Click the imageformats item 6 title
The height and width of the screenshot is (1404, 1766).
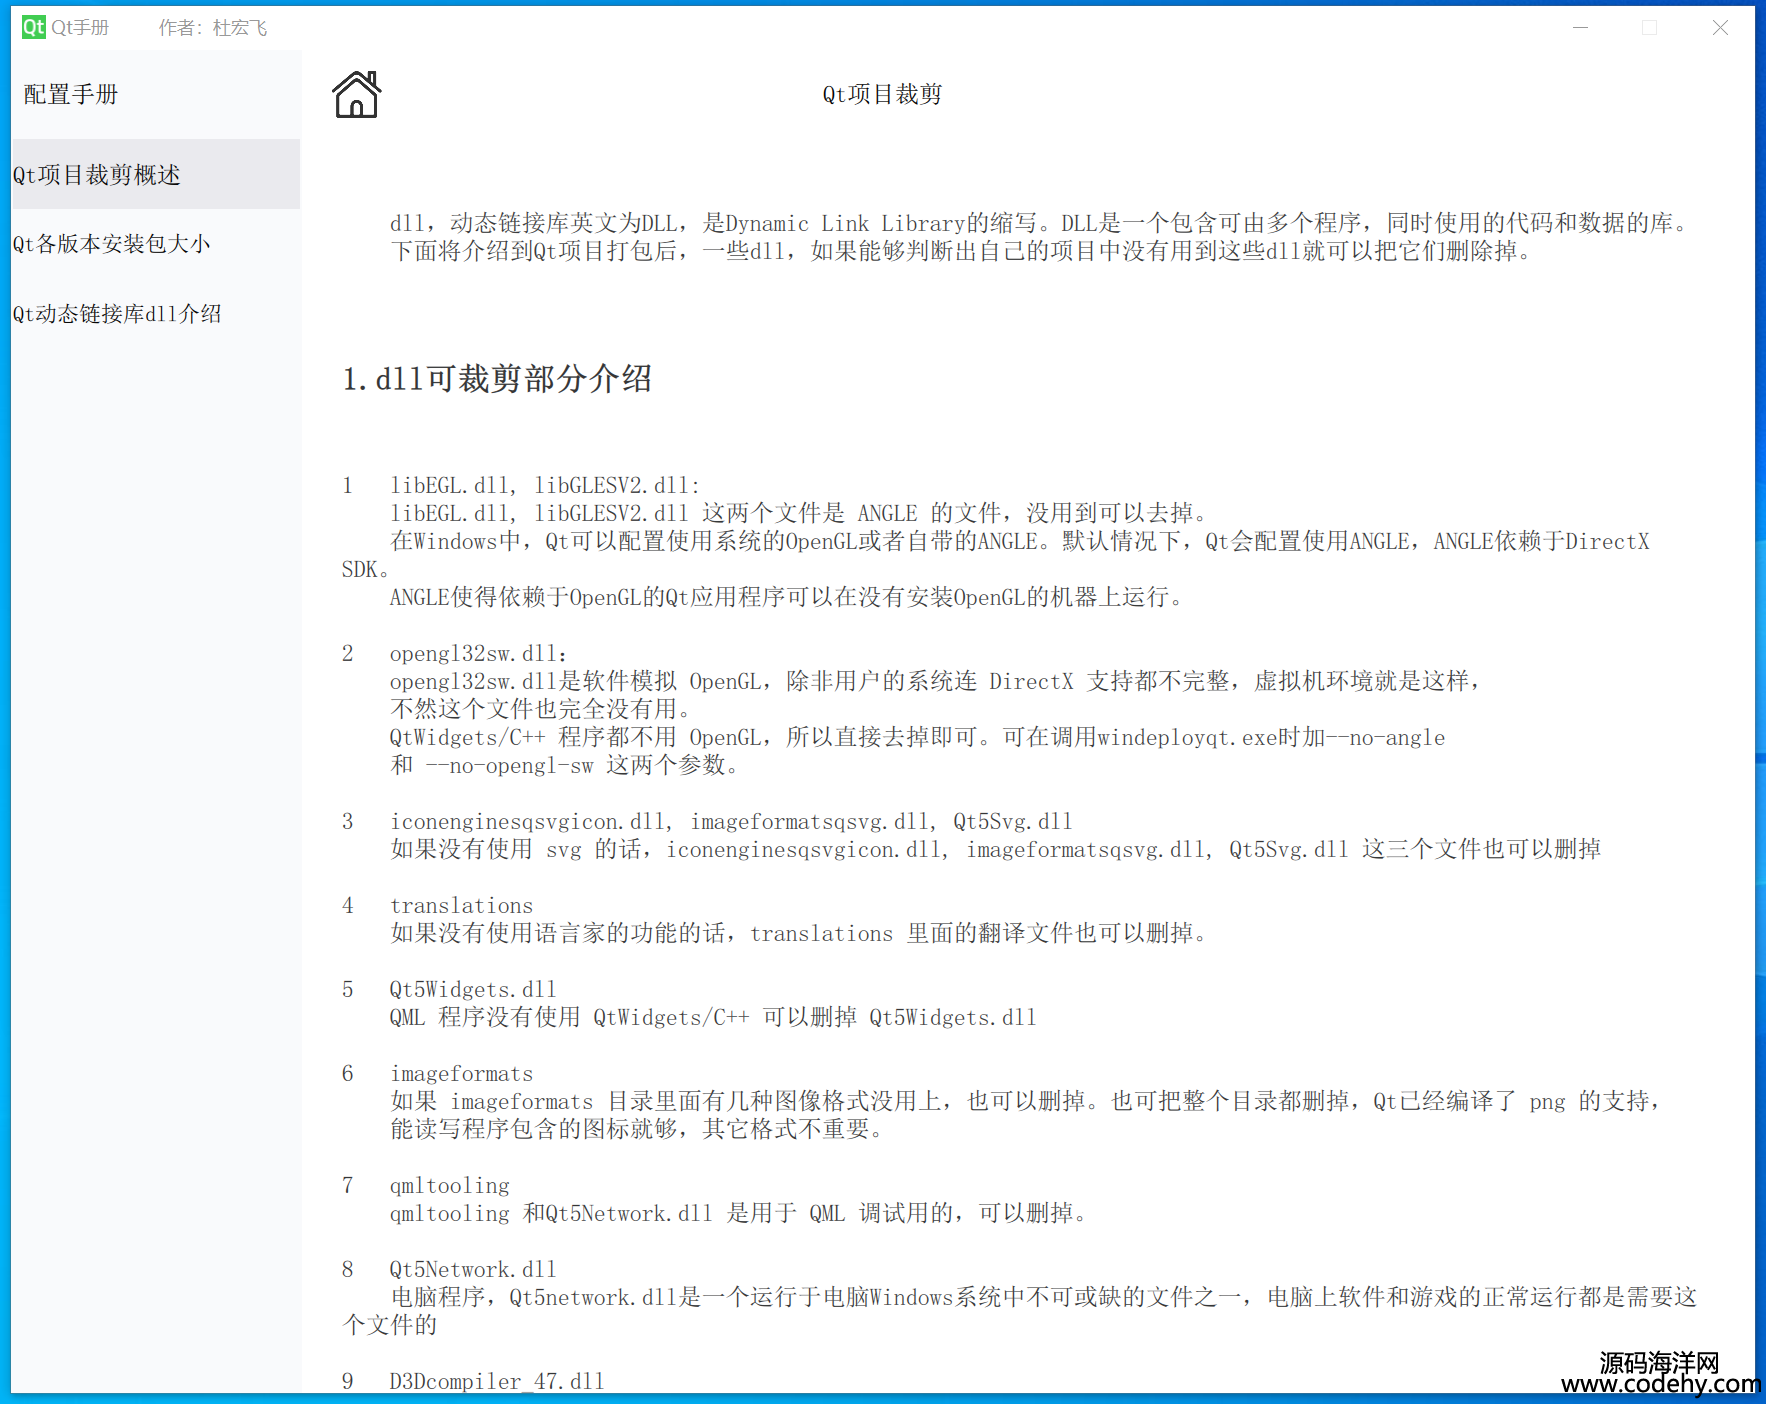click(x=462, y=1073)
